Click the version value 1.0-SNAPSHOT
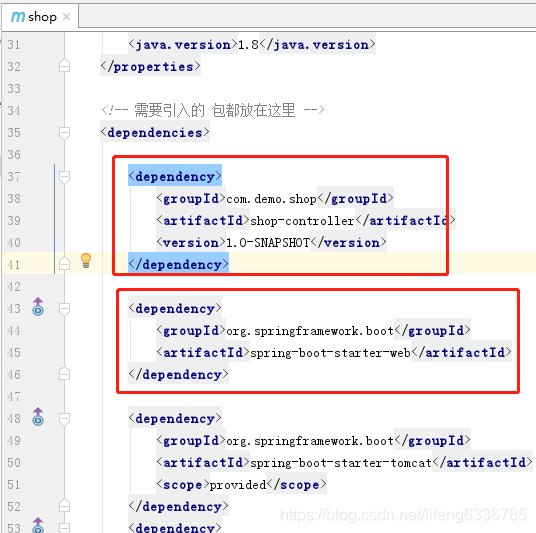This screenshot has height=533, width=536. pos(268,243)
